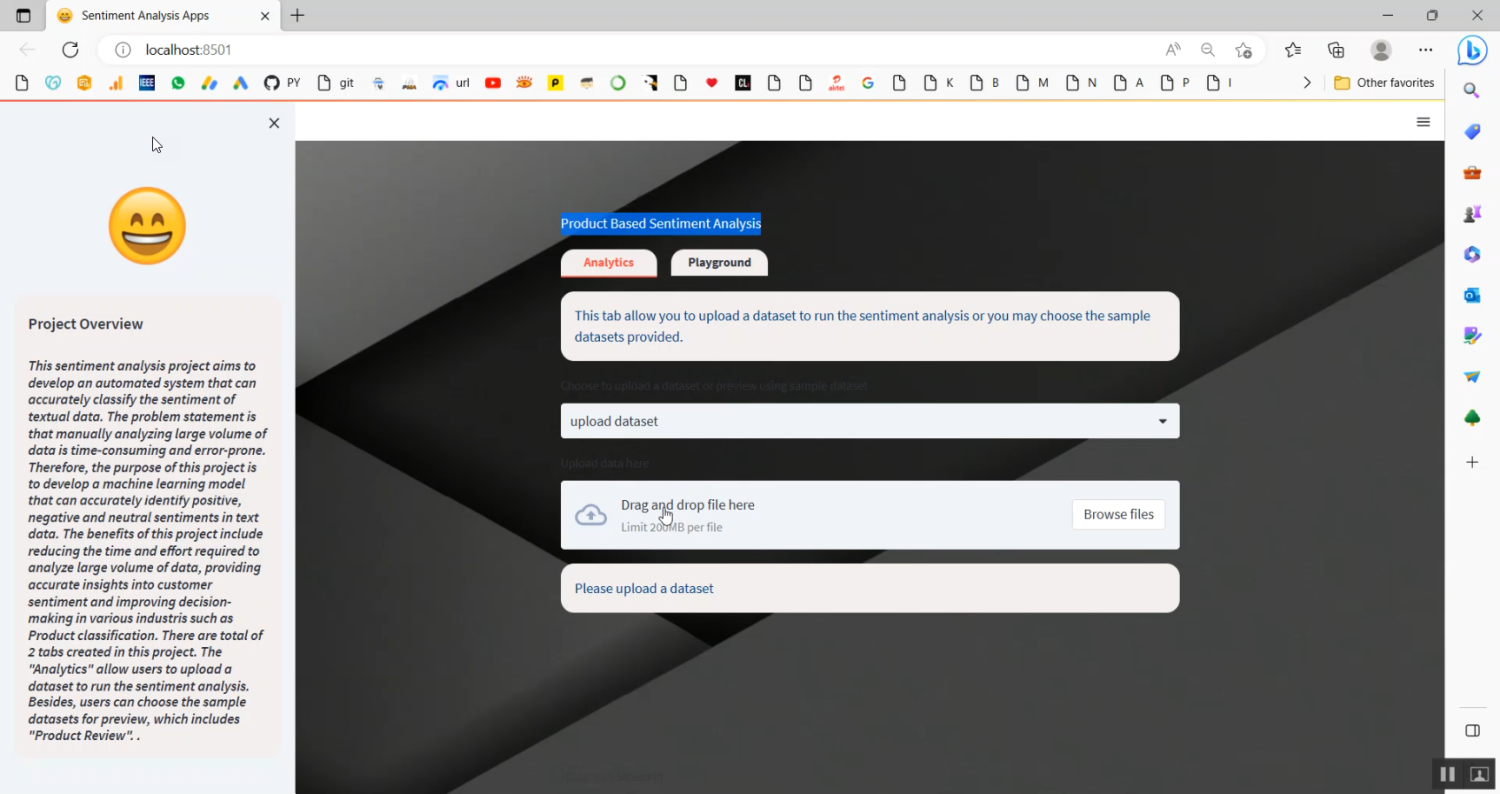Open the M bookmark
1500x794 pixels.
point(1032,83)
